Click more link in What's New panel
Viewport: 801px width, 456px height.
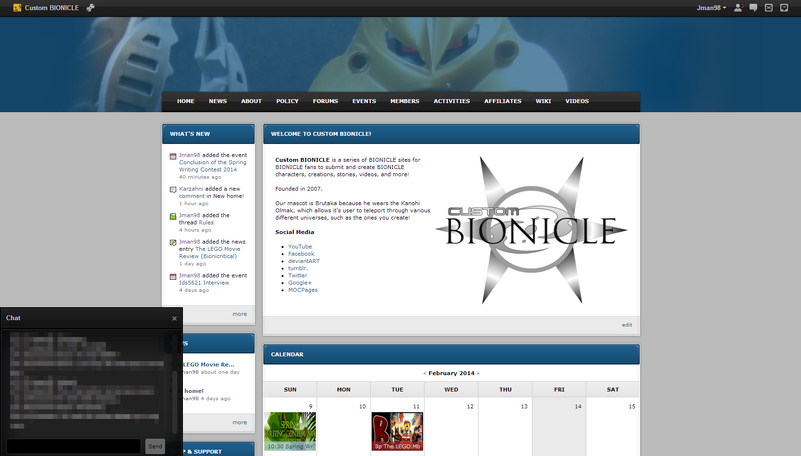coord(240,314)
